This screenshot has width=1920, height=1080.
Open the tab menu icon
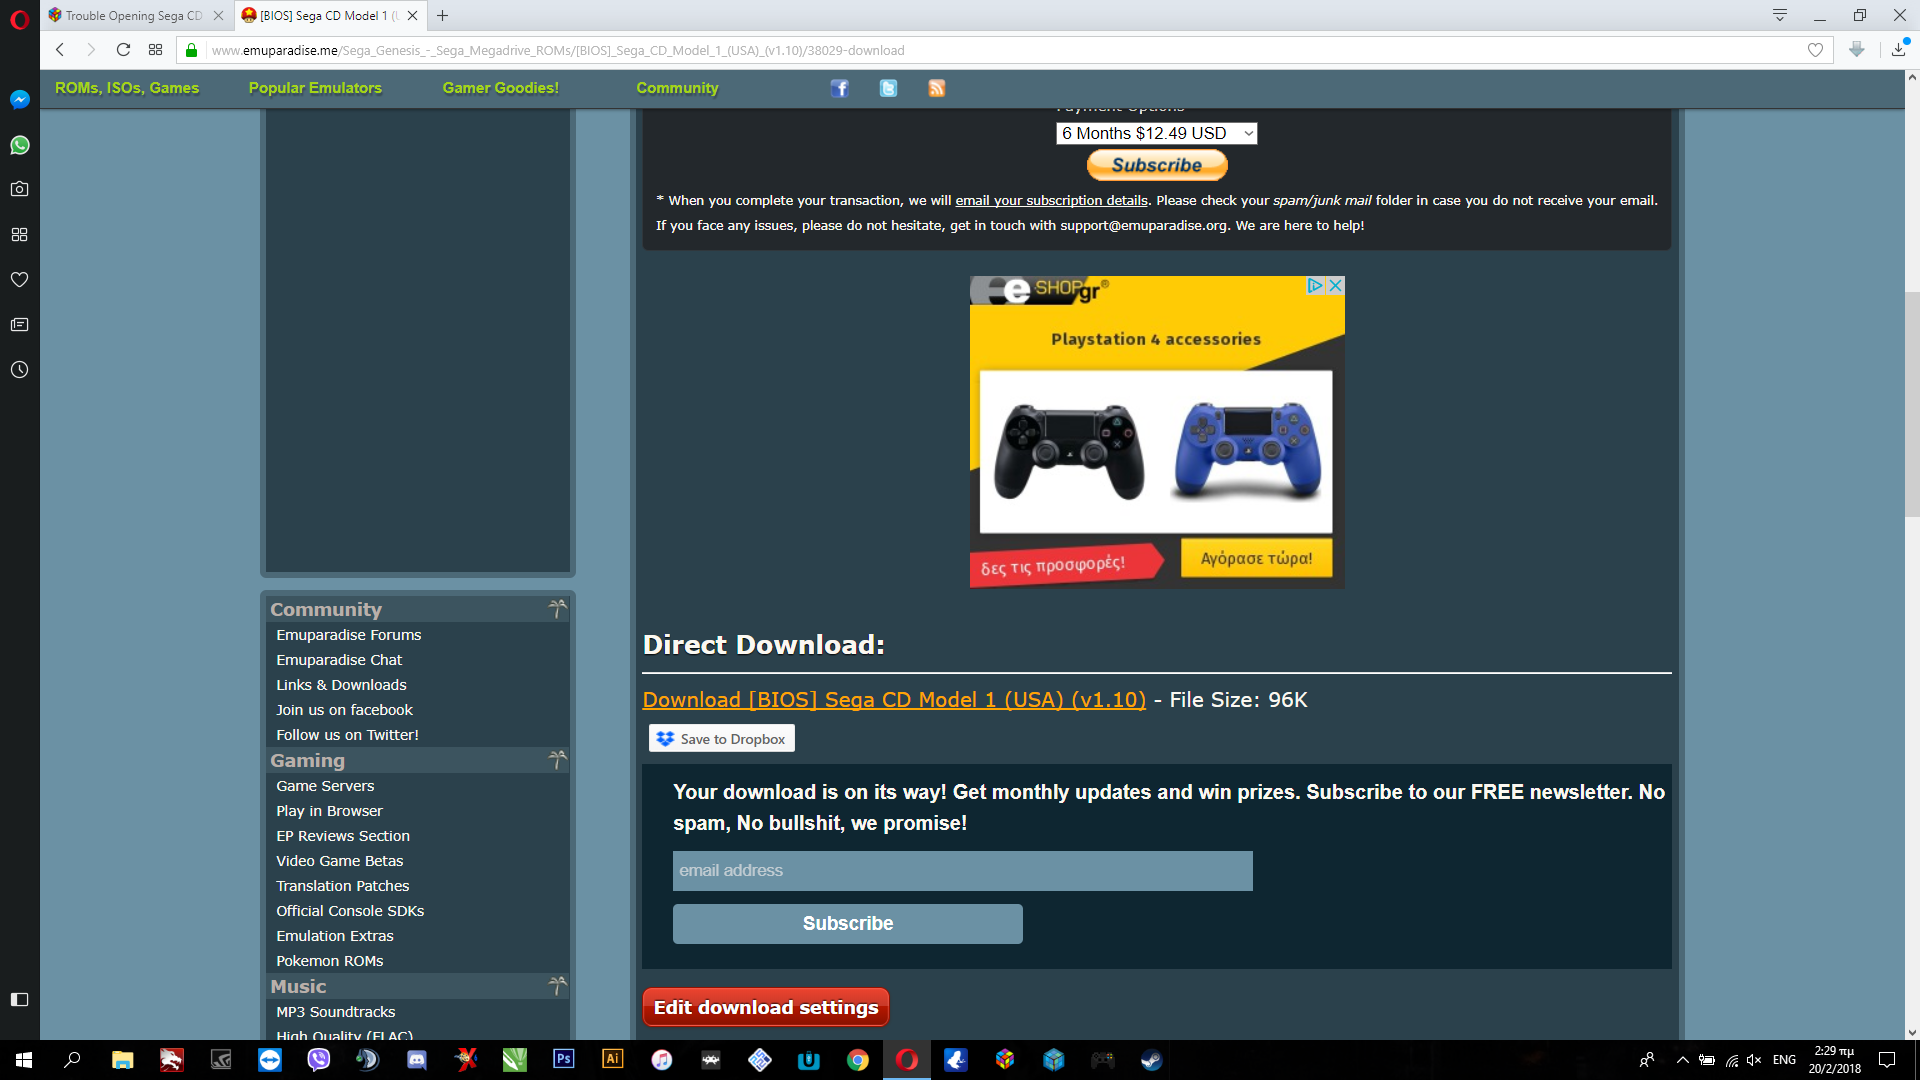1780,15
